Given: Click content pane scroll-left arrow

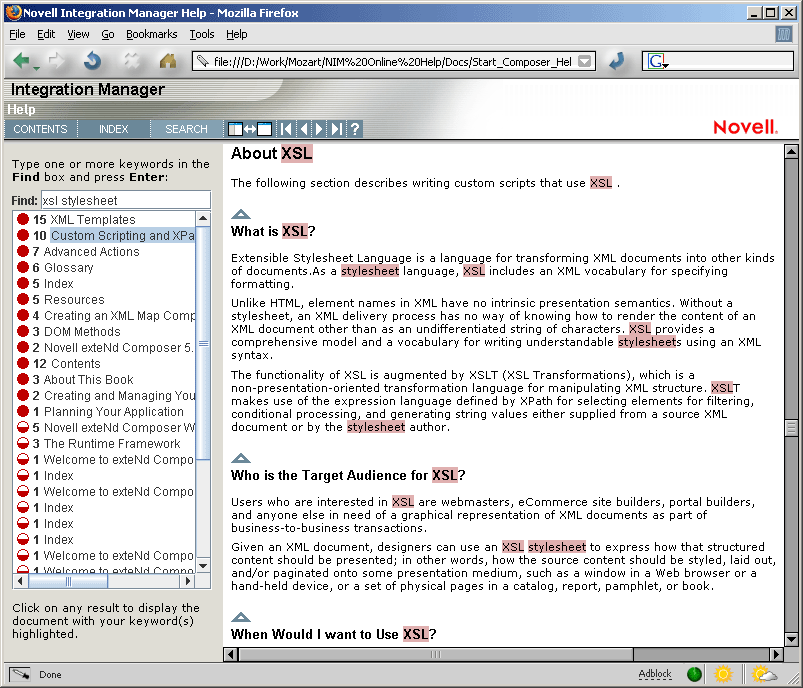Looking at the screenshot, I should point(231,654).
